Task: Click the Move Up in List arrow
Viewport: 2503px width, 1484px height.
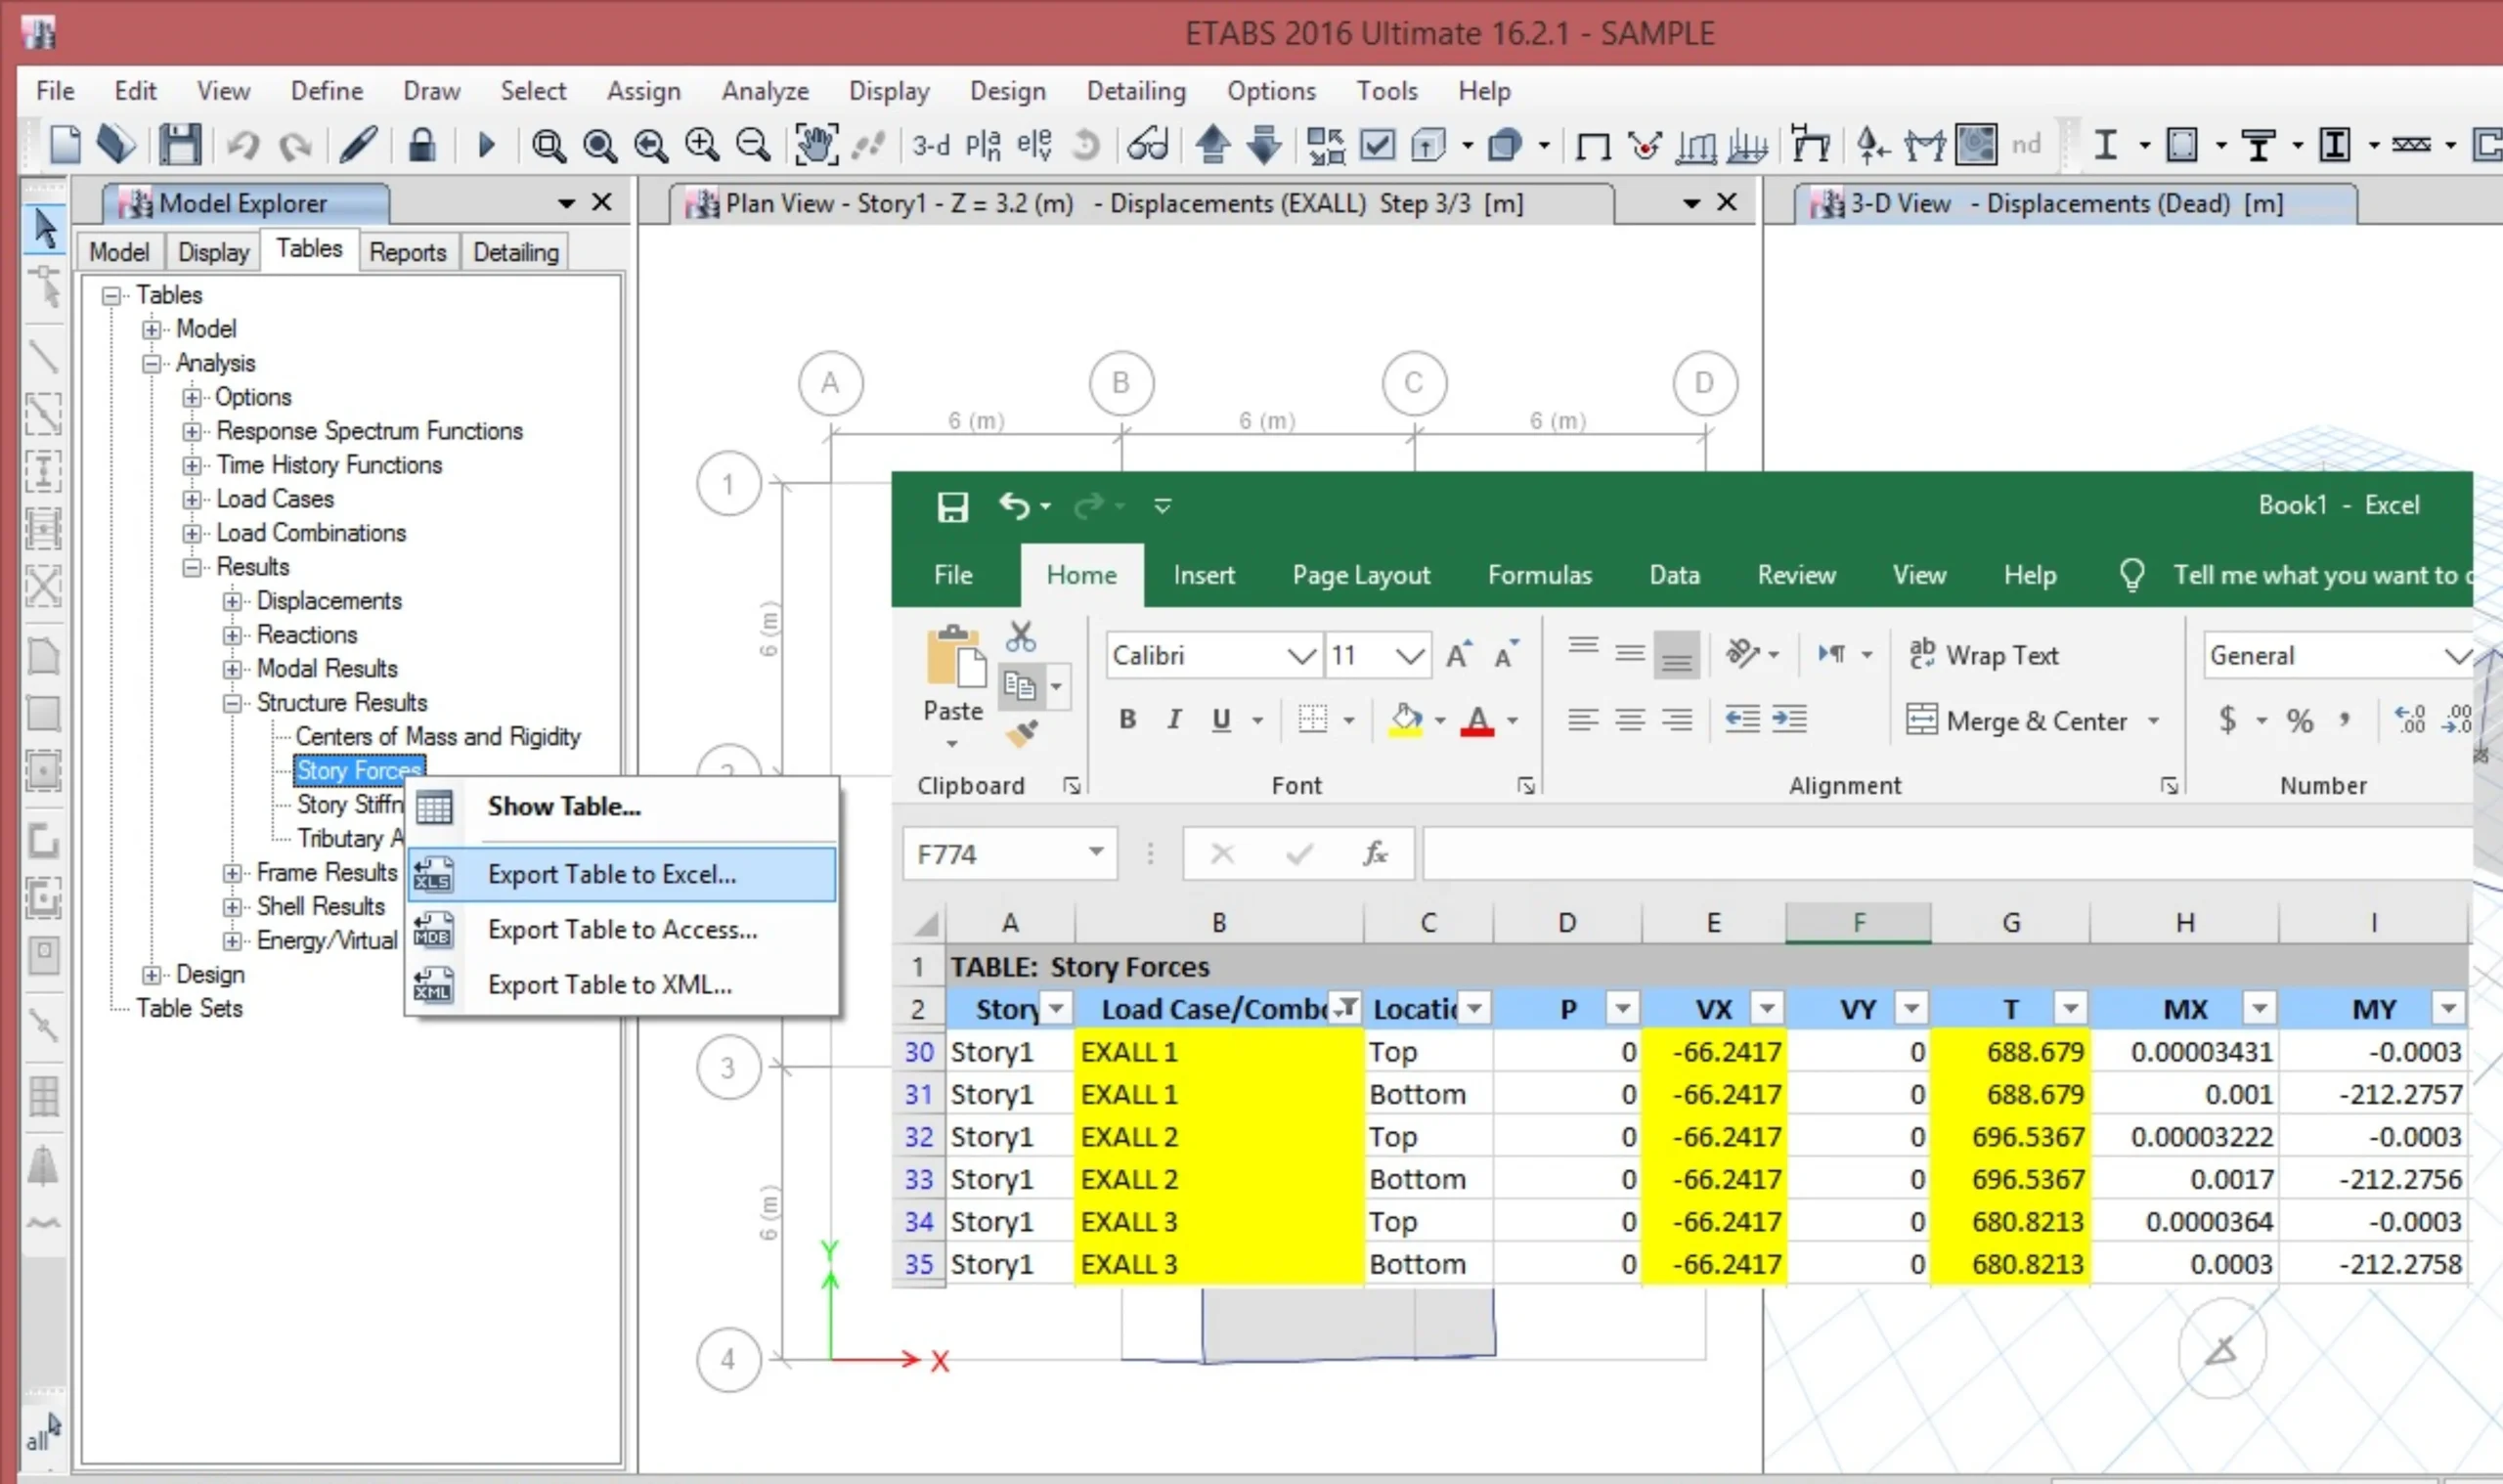Action: (x=1213, y=145)
